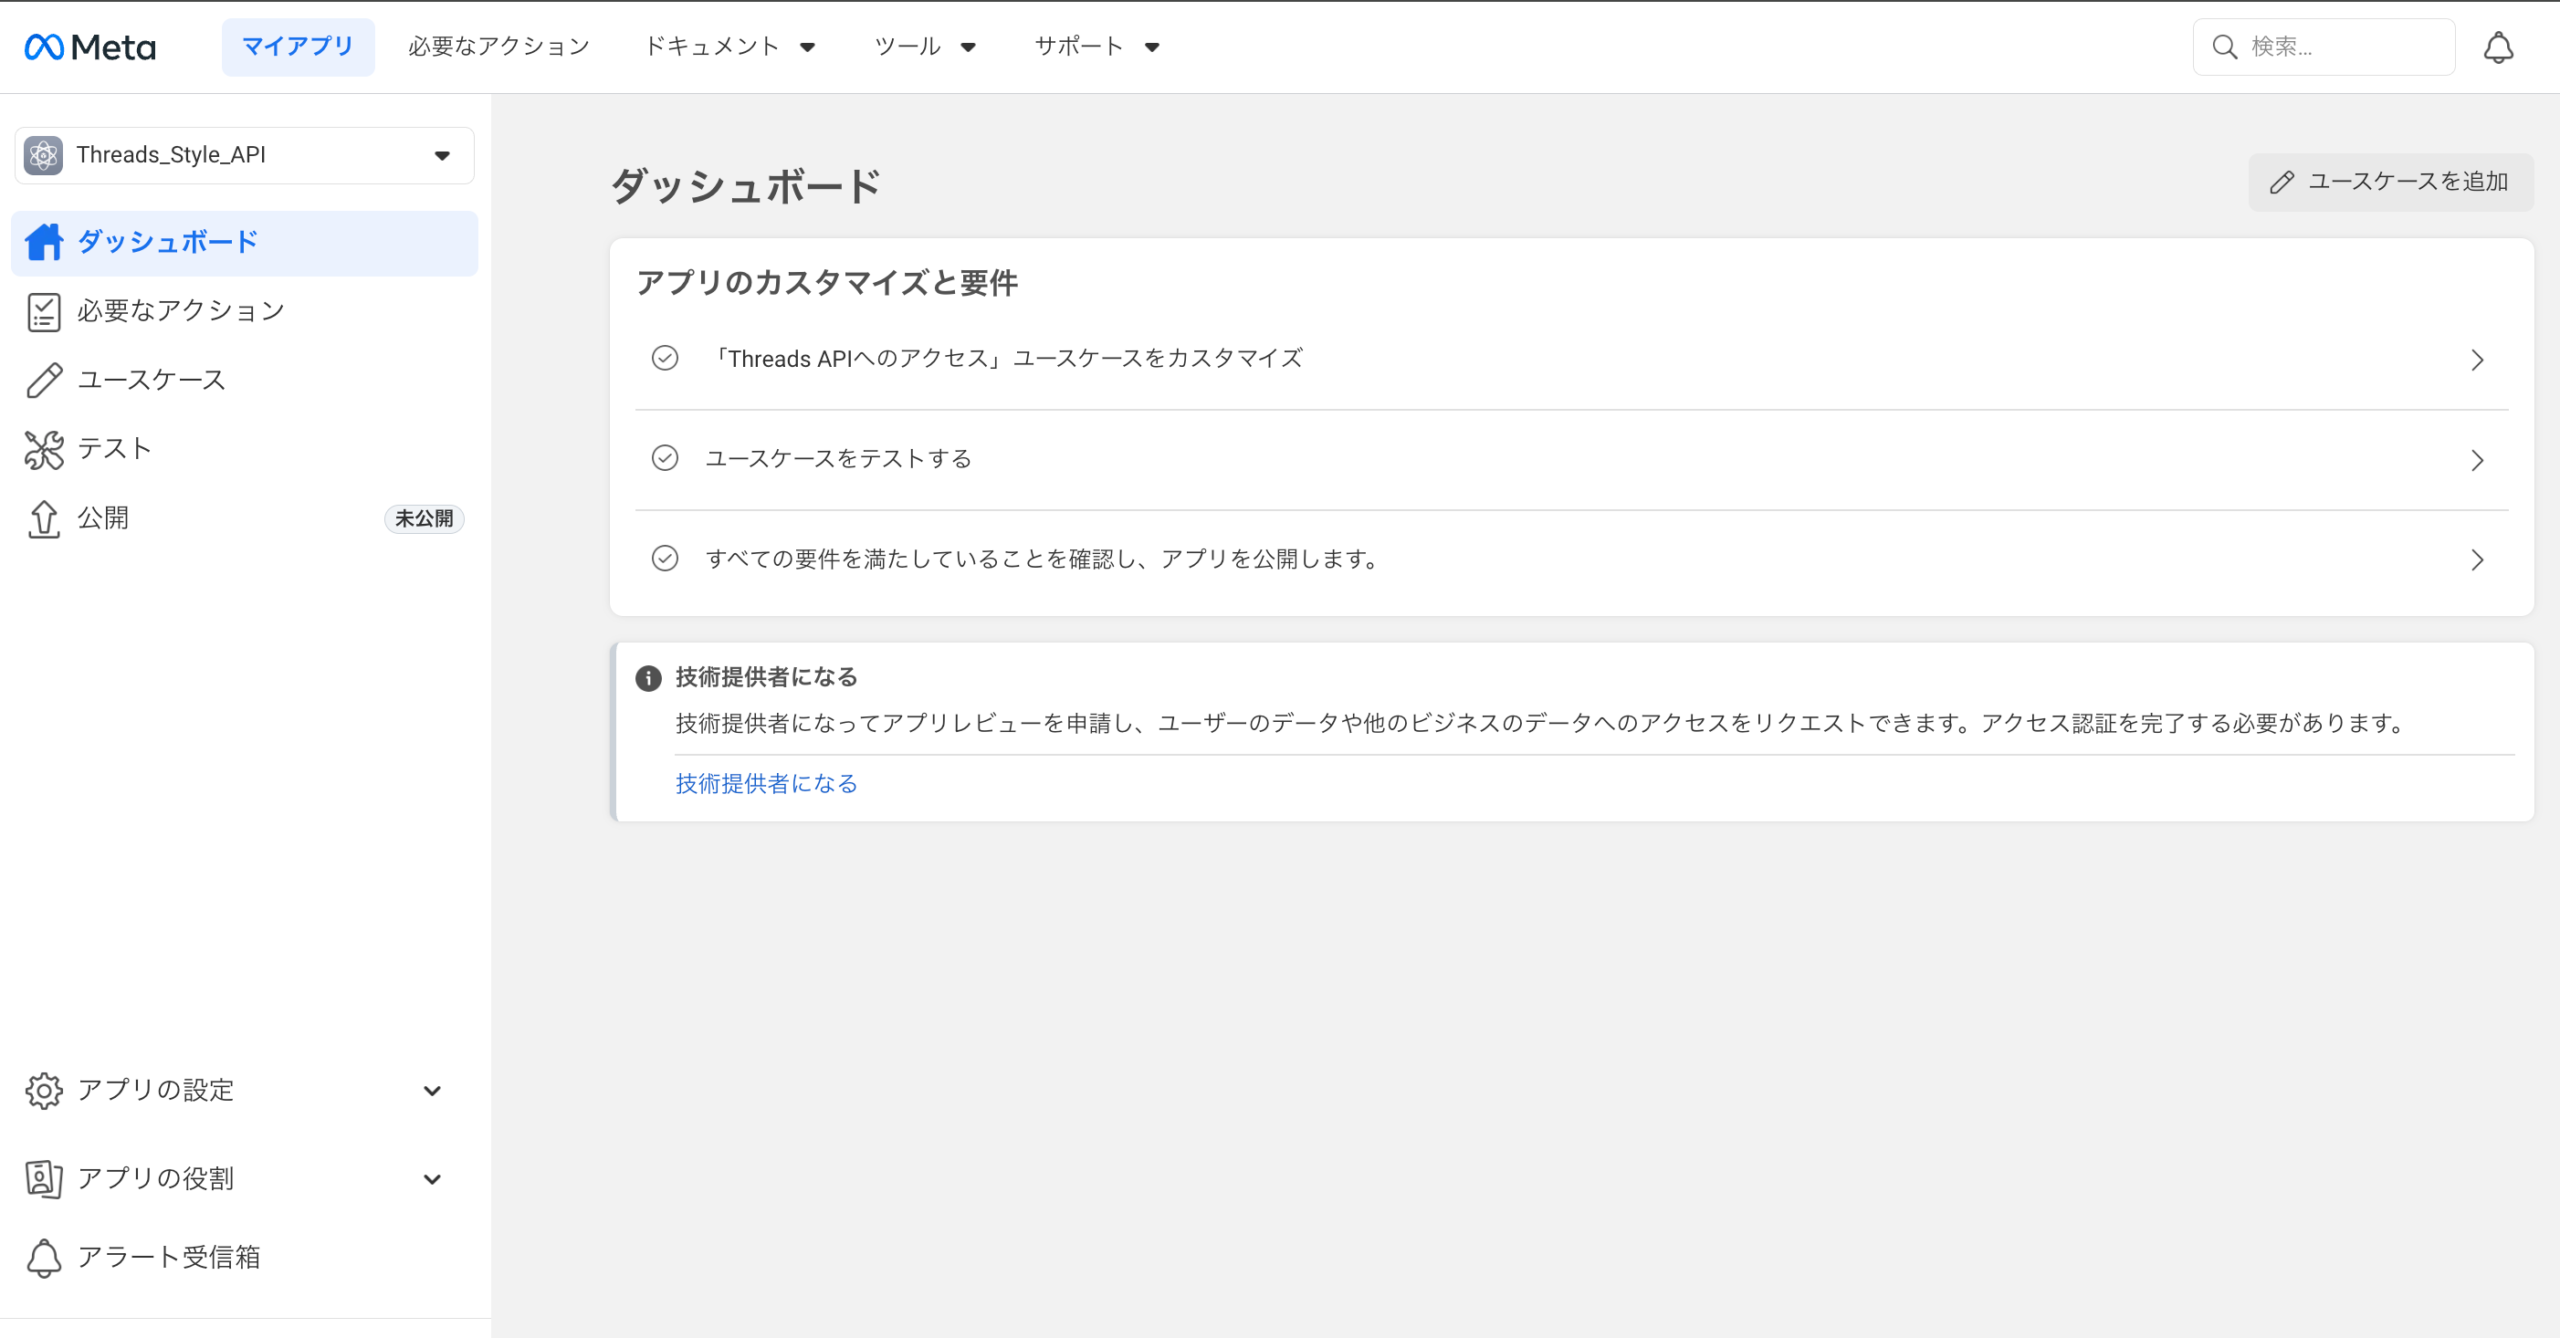Open the ドキュメント menu
2560x1338 pixels.
point(730,47)
